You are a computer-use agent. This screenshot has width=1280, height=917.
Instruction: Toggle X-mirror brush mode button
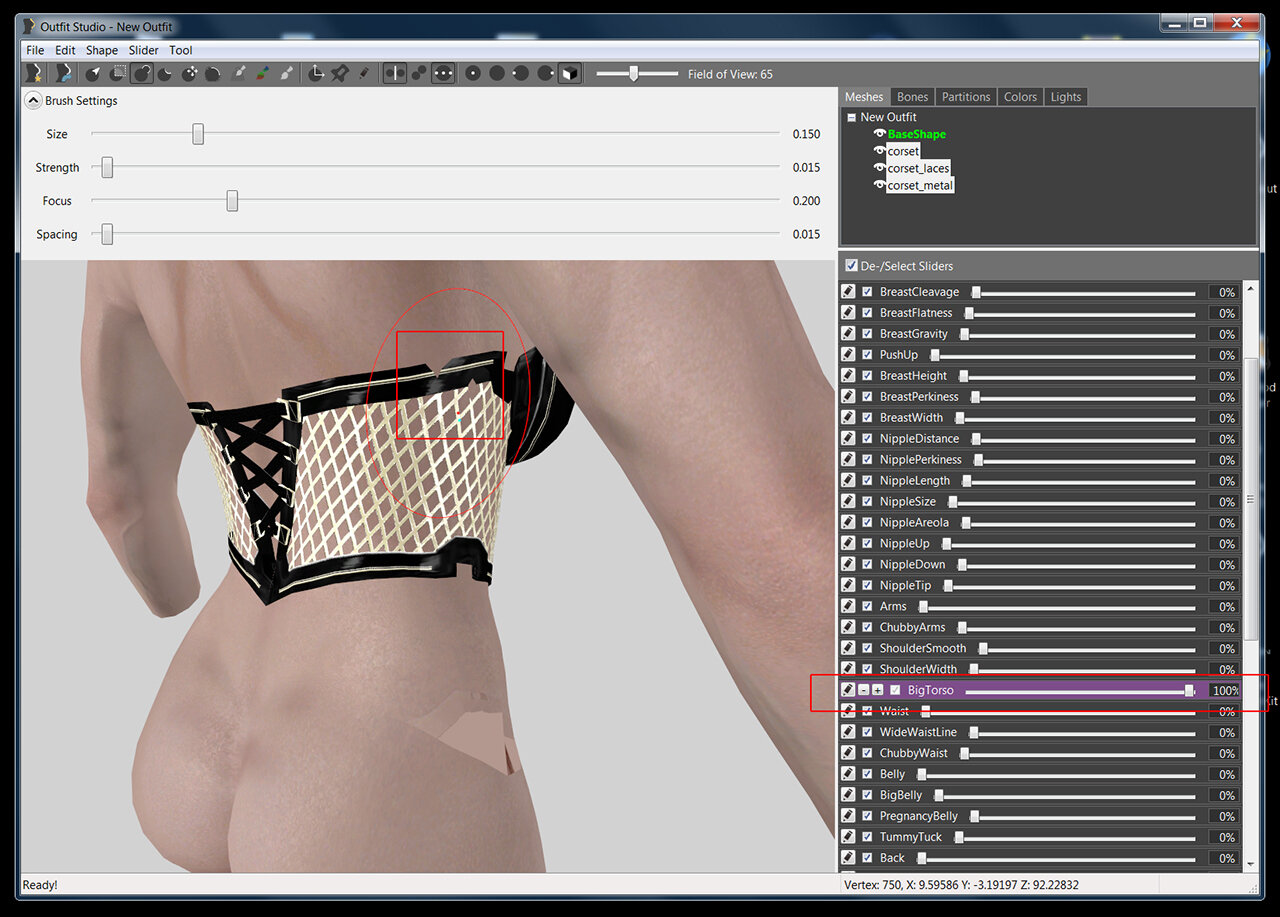click(395, 73)
